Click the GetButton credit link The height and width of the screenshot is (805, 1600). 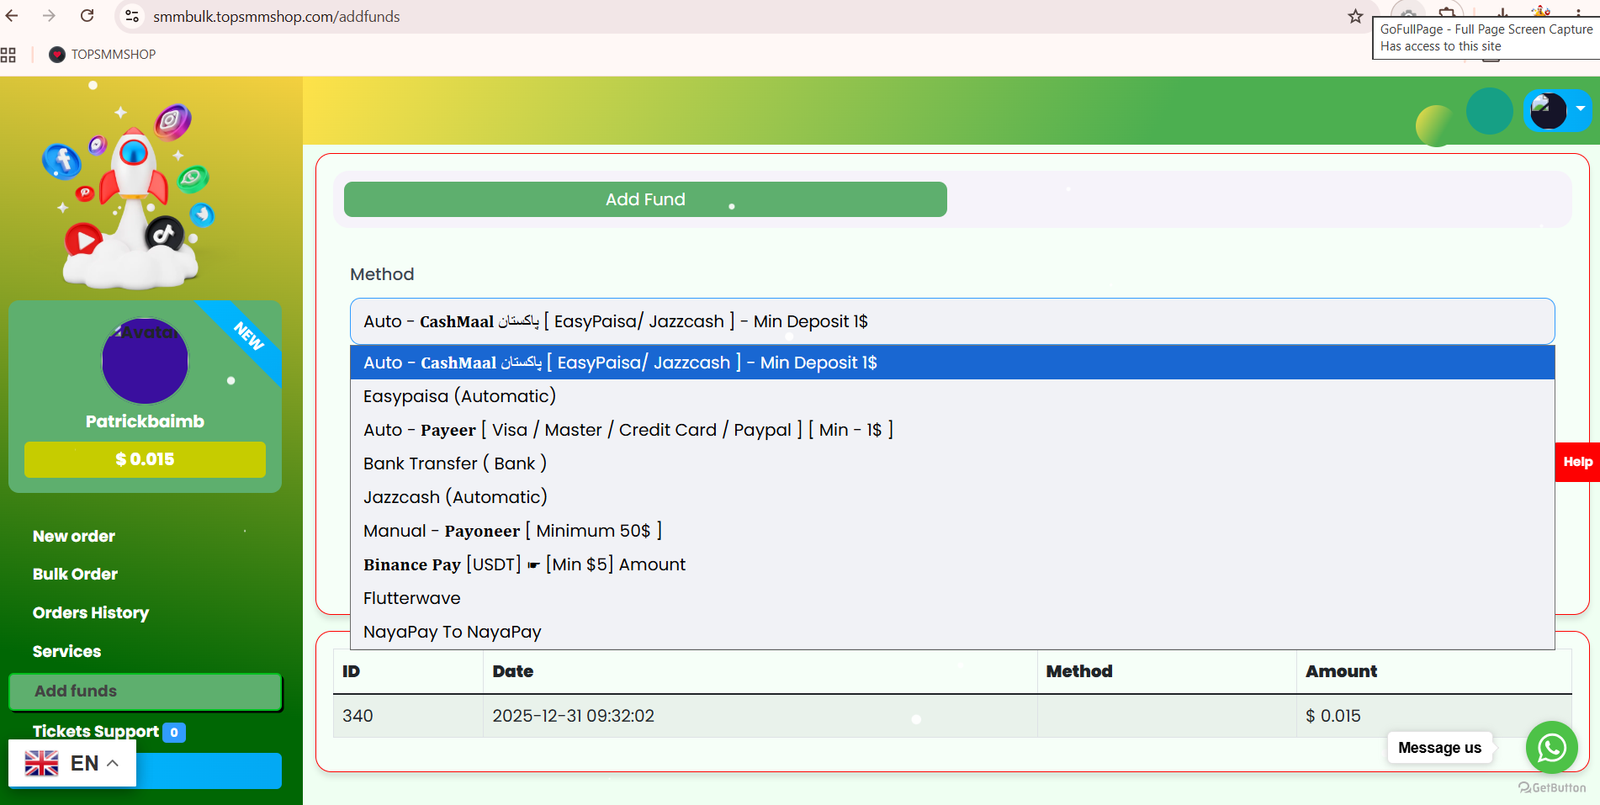[x=1552, y=788]
